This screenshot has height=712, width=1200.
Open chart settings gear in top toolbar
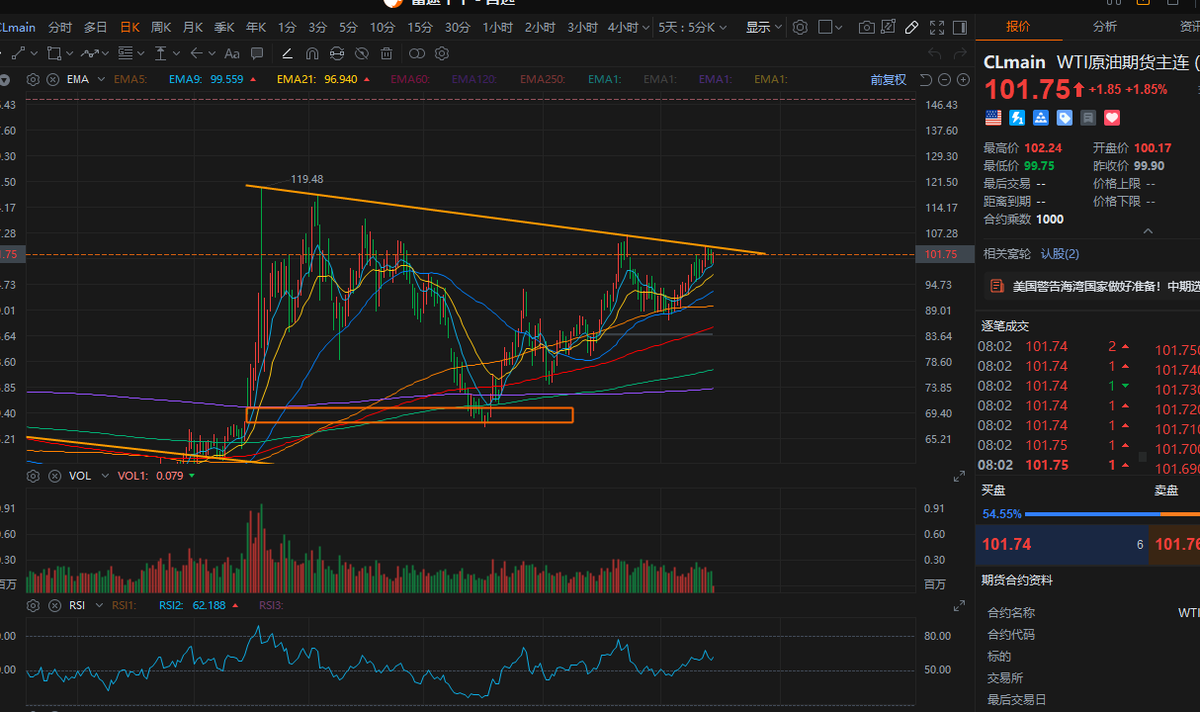[800, 27]
